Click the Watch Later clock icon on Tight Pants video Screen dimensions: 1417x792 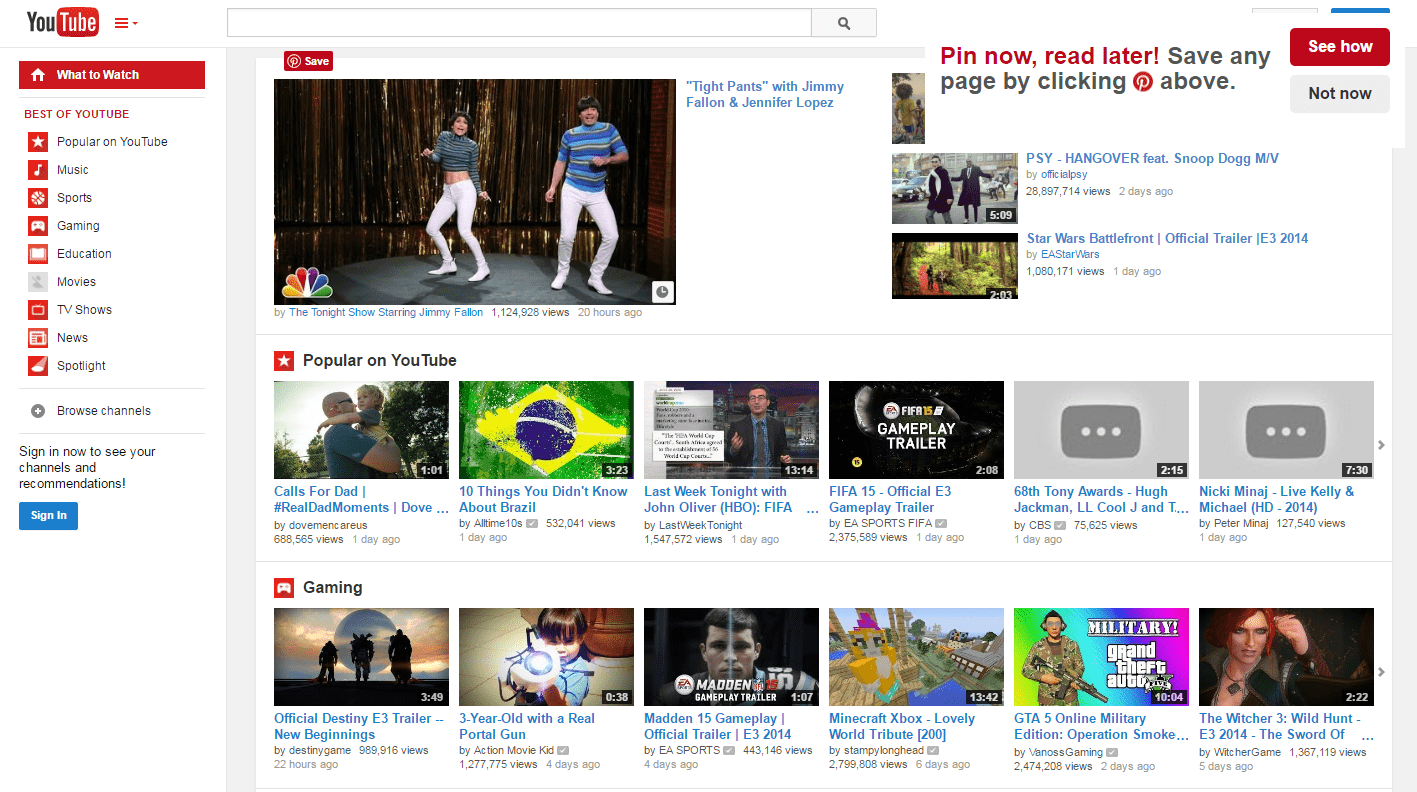(662, 291)
